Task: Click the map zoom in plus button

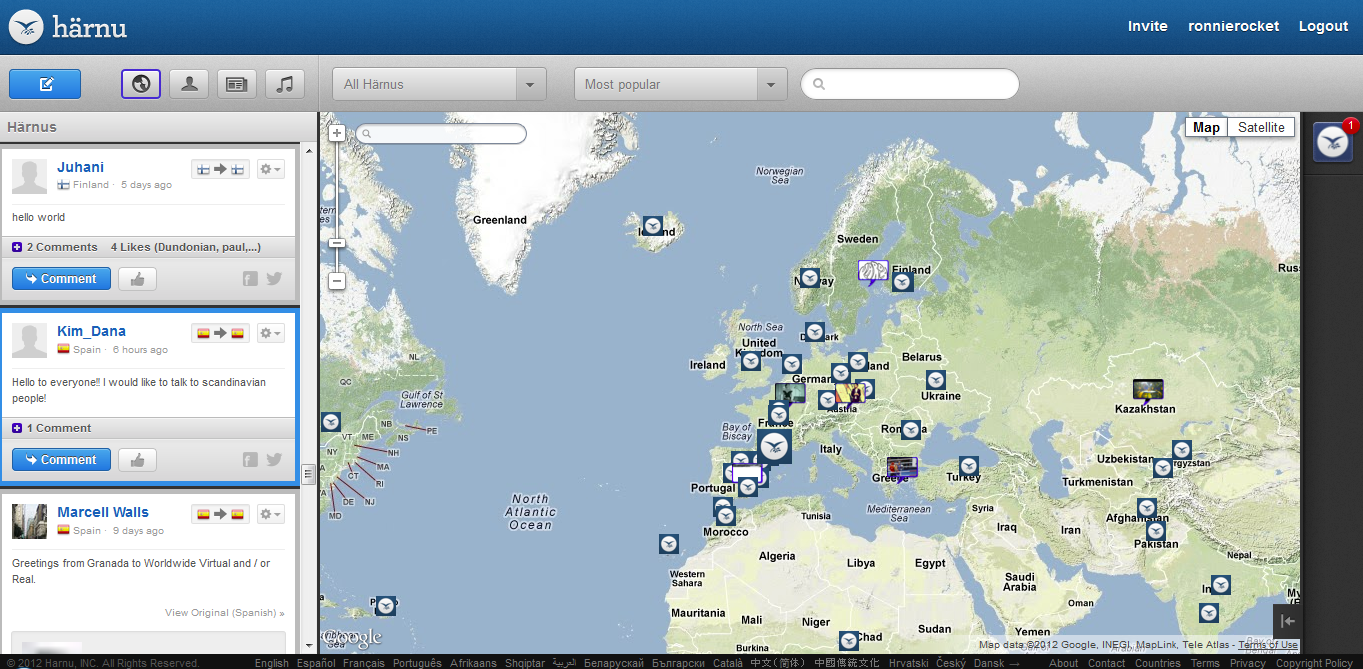Action: click(337, 133)
